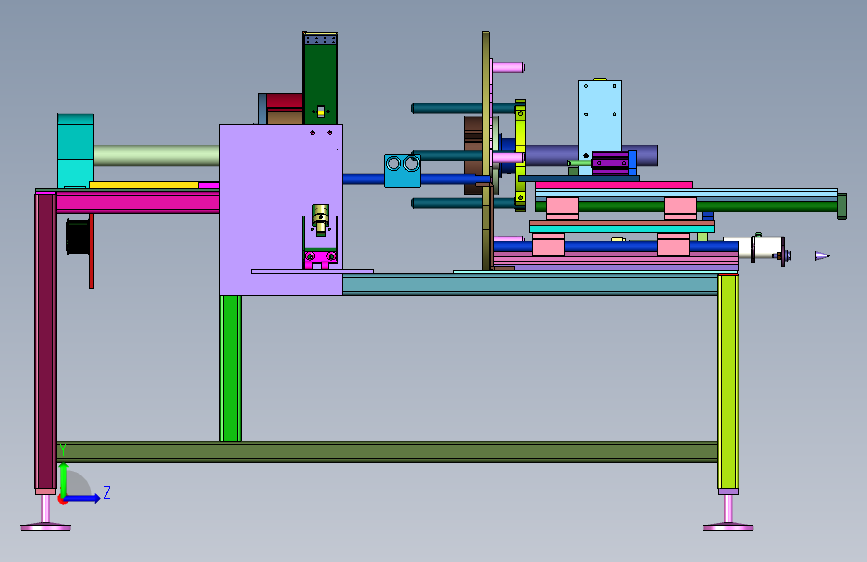Select the upper-left pink bearing block
The height and width of the screenshot is (562, 867).
click(x=562, y=209)
